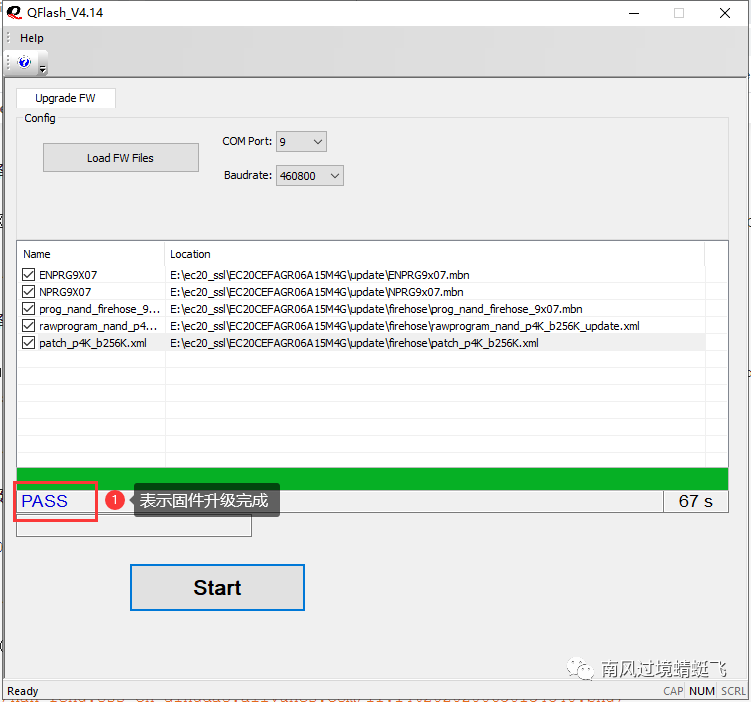Switch to the Upgrade FW tab

click(66, 98)
